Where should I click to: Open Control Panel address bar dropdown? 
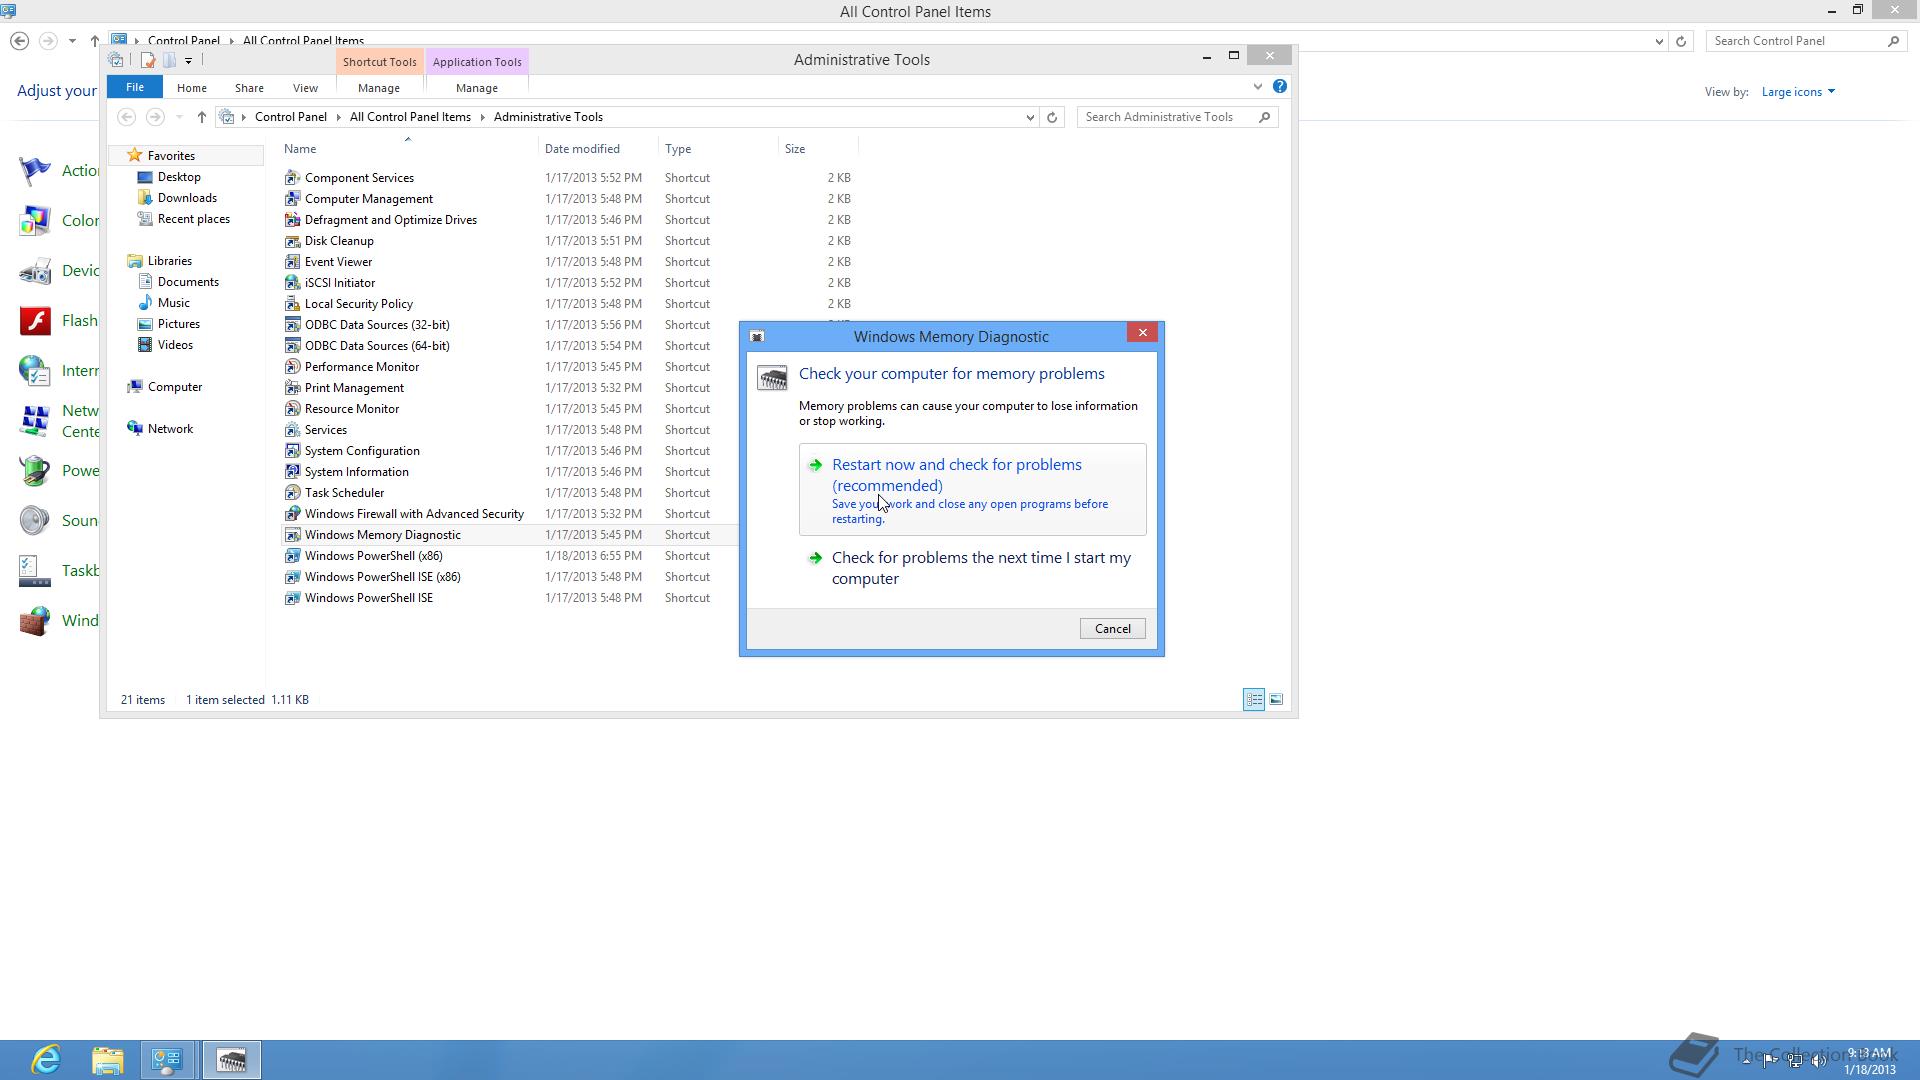(x=1659, y=41)
